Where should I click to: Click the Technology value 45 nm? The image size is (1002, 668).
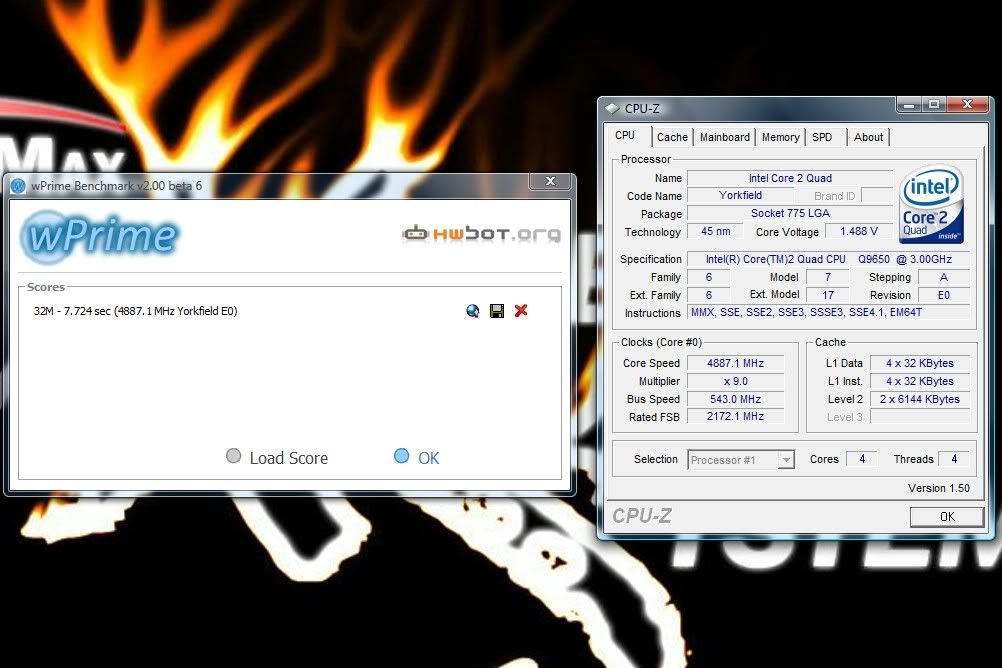coord(715,231)
